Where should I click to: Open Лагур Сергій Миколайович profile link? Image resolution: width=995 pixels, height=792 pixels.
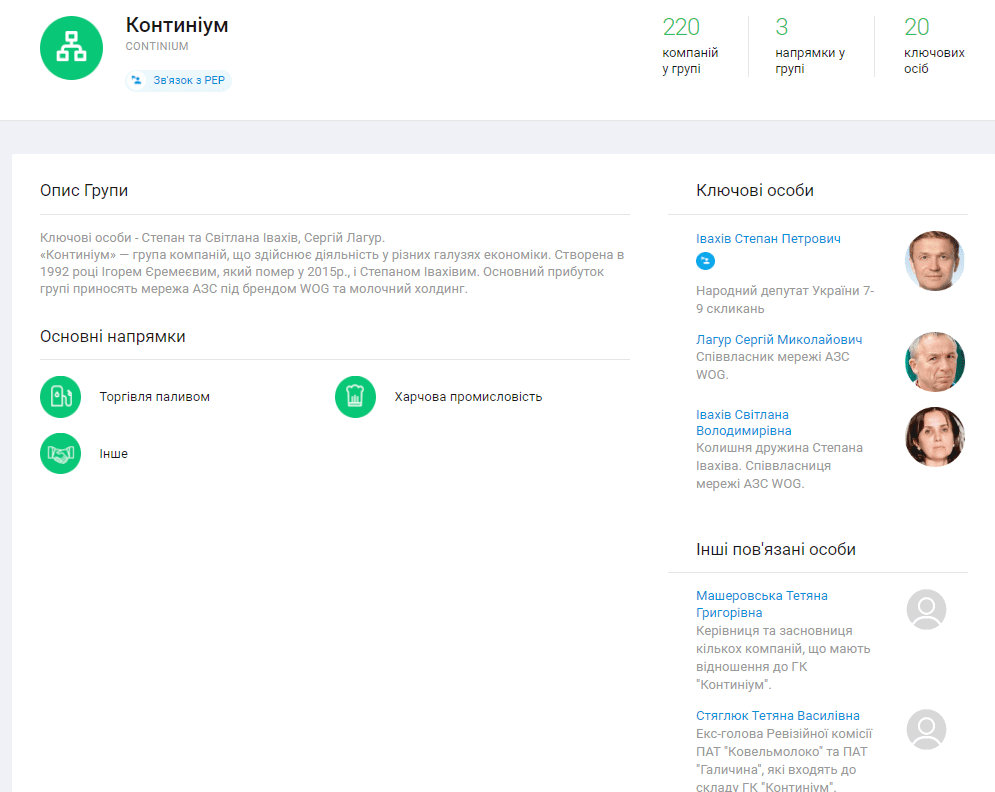(x=779, y=340)
